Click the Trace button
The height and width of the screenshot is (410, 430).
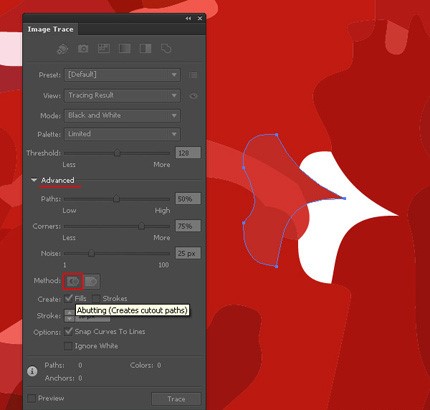point(176,399)
